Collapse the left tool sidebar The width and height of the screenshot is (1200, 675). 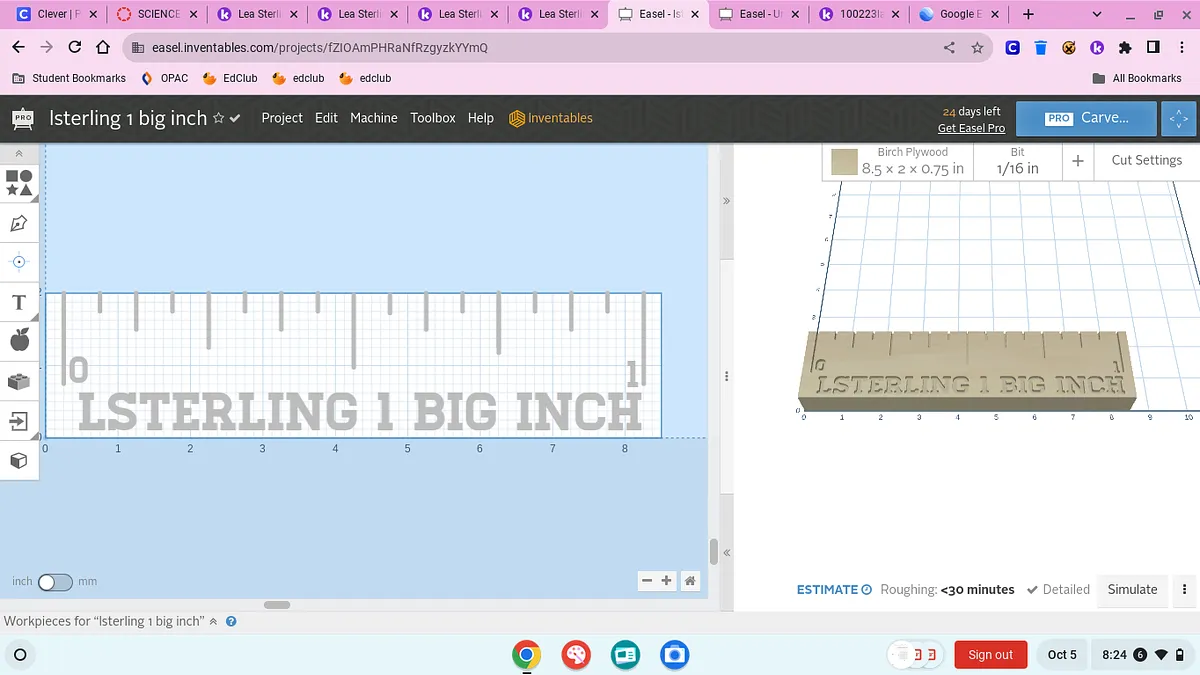click(x=18, y=154)
